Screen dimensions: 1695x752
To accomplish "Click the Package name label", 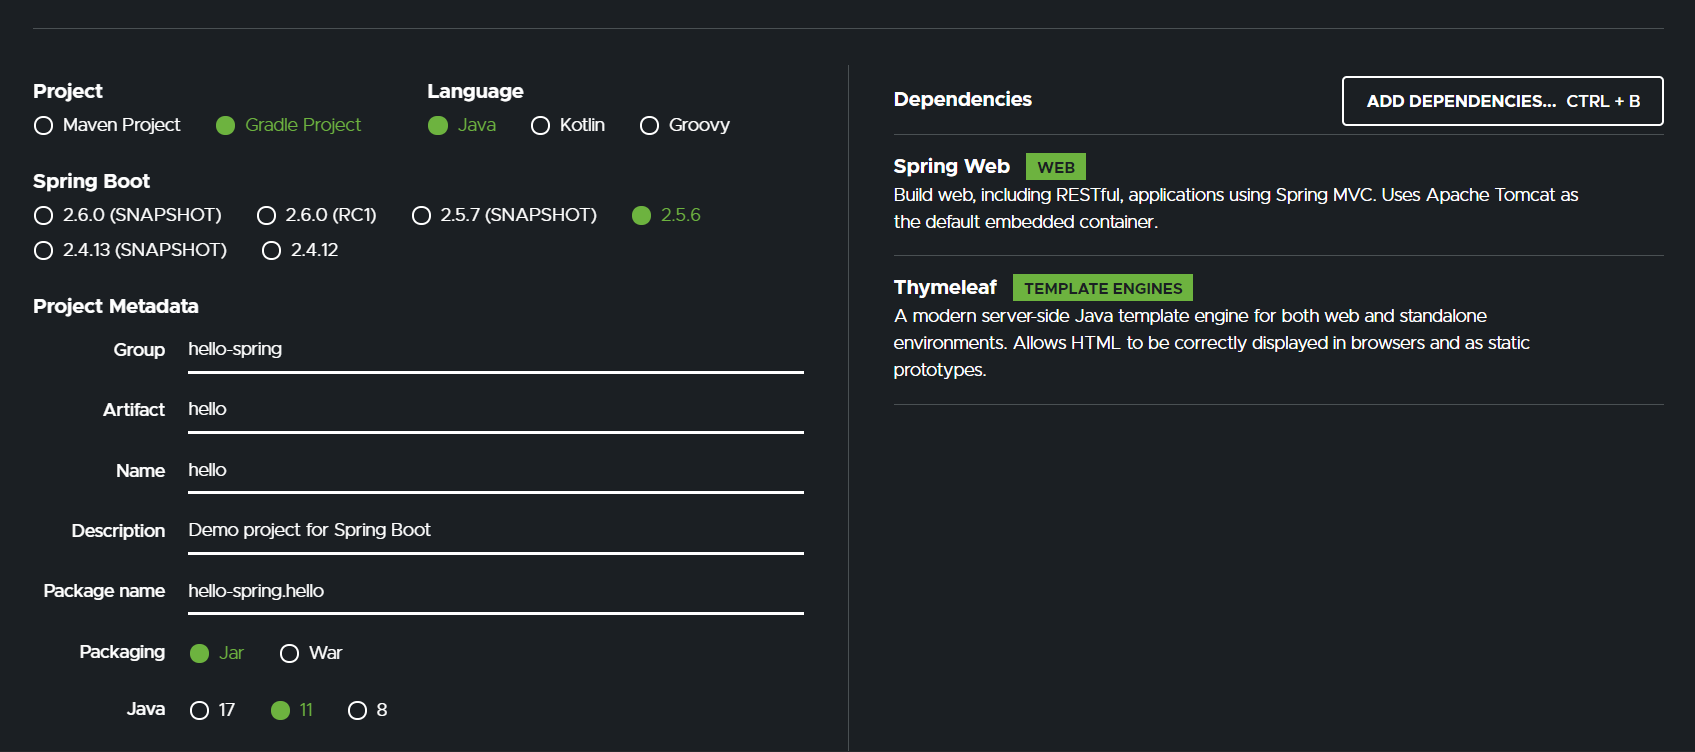I will click(x=104, y=591).
